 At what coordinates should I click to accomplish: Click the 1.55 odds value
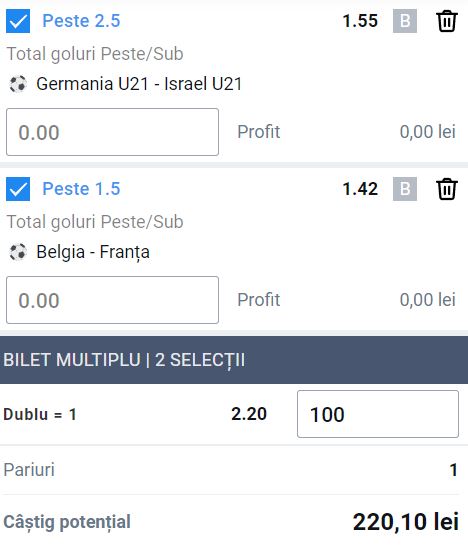360,21
